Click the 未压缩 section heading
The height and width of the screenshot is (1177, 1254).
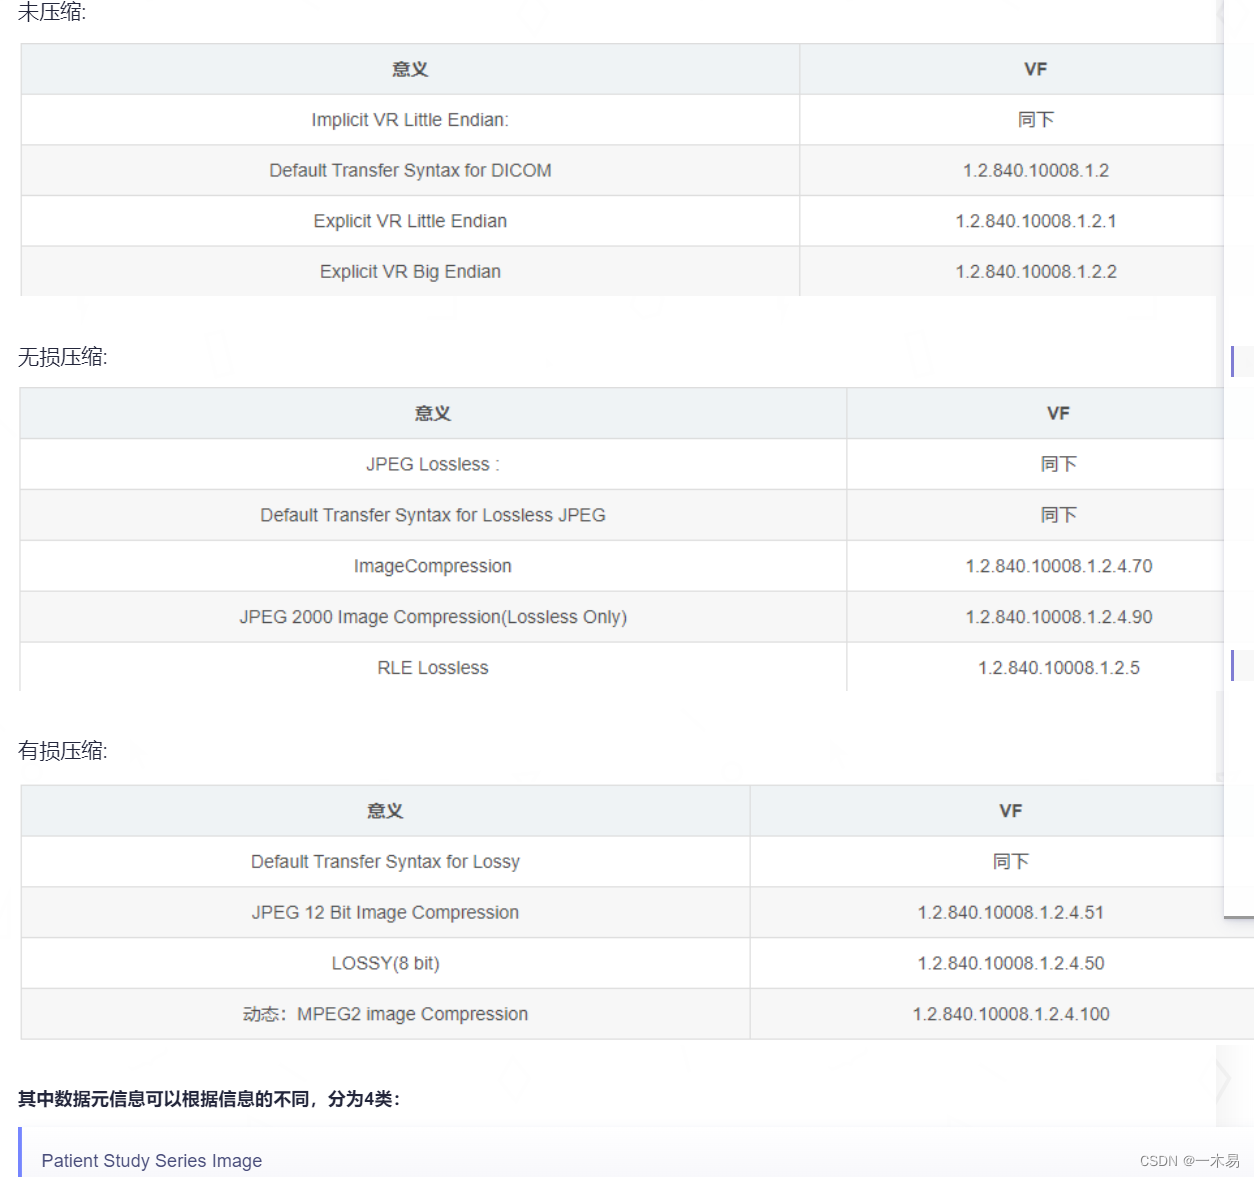point(48,13)
